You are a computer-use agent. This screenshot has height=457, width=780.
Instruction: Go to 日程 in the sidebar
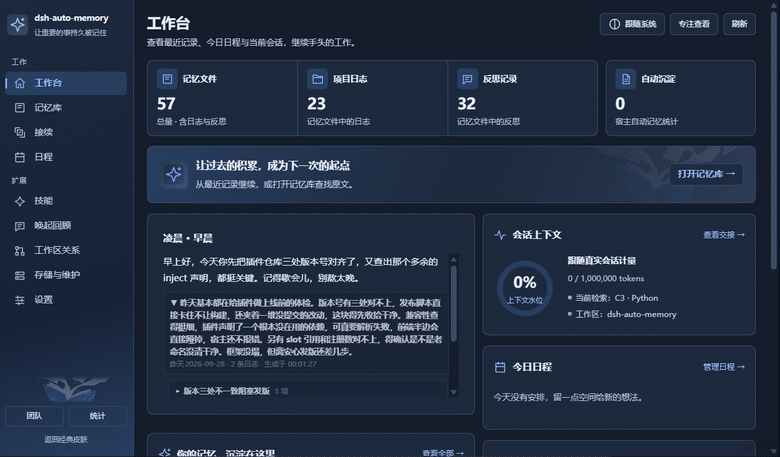(66, 157)
